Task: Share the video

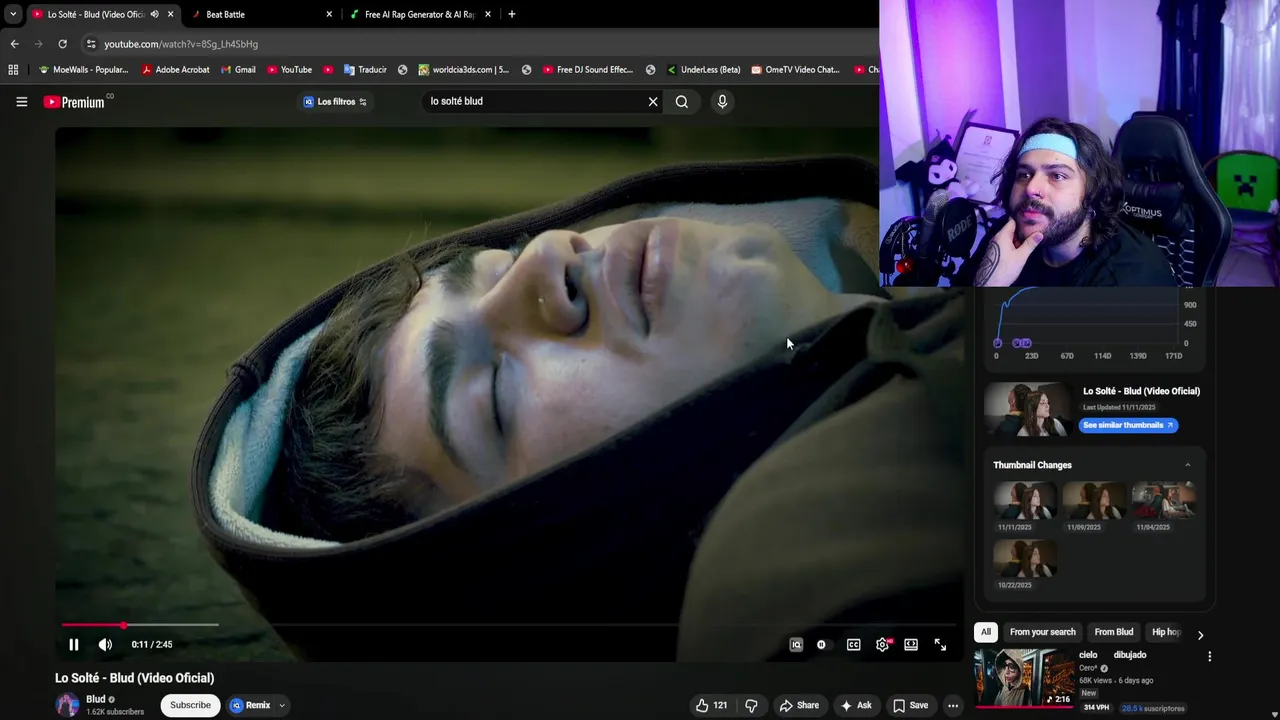Action: (x=799, y=705)
